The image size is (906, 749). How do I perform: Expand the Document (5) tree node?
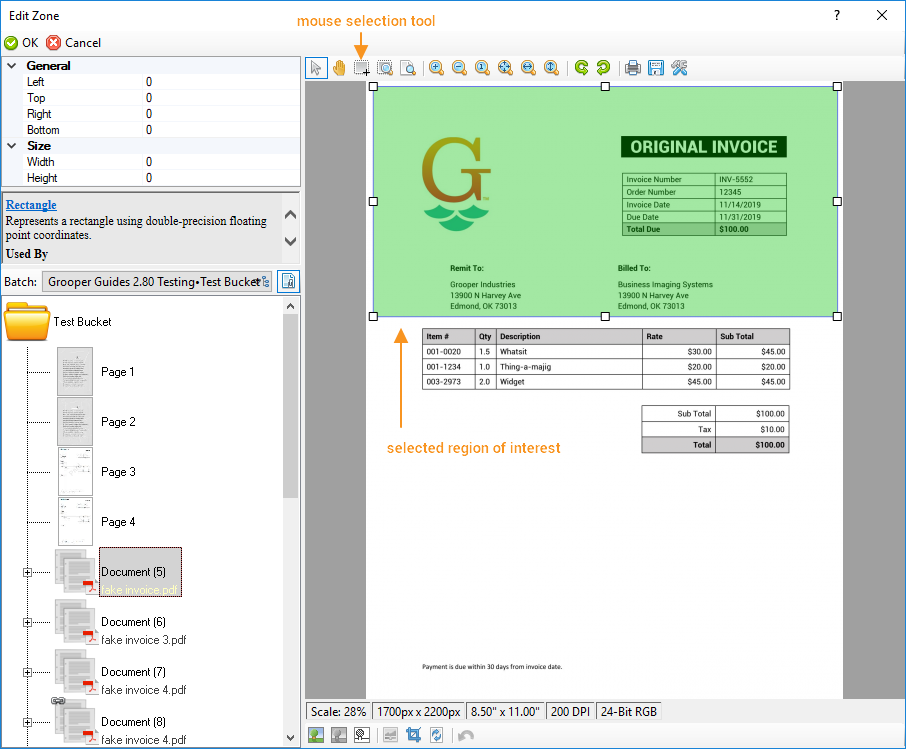27,572
